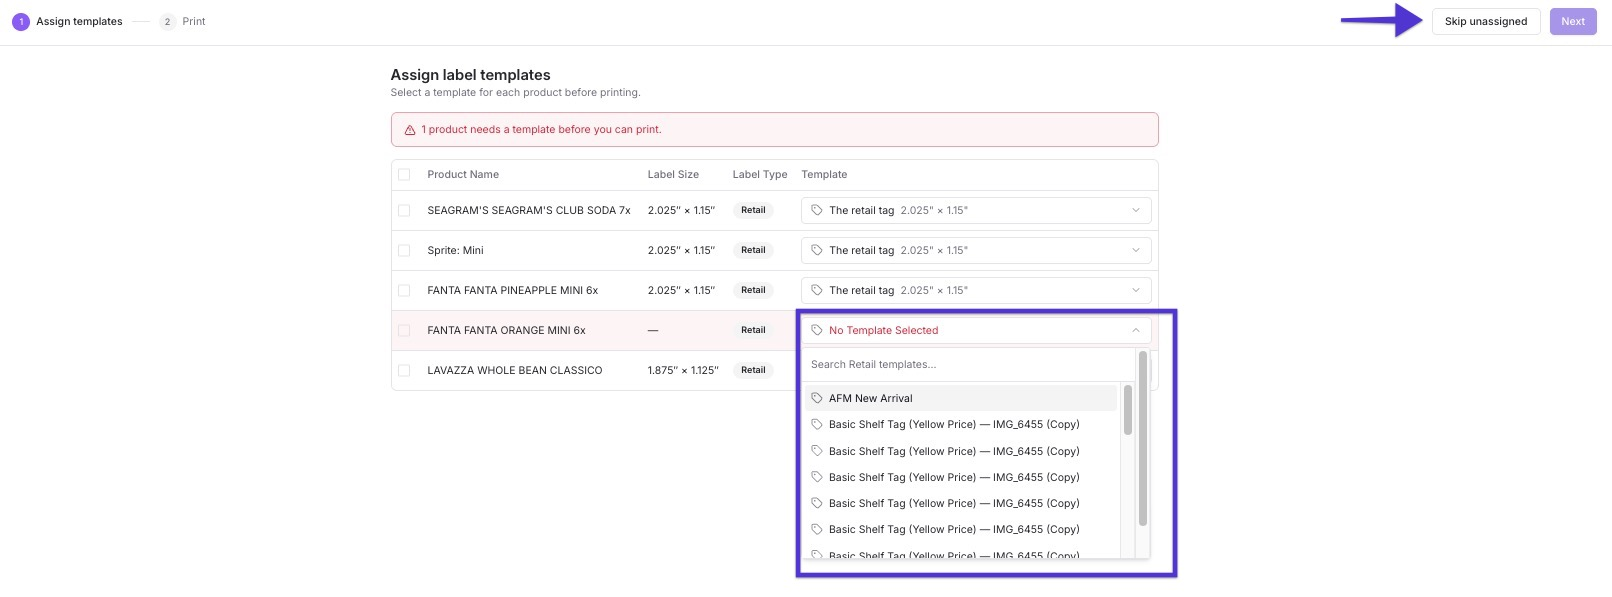The image size is (1612, 597).
Task: Toggle the select-all checkbox in the table header
Action: (404, 174)
